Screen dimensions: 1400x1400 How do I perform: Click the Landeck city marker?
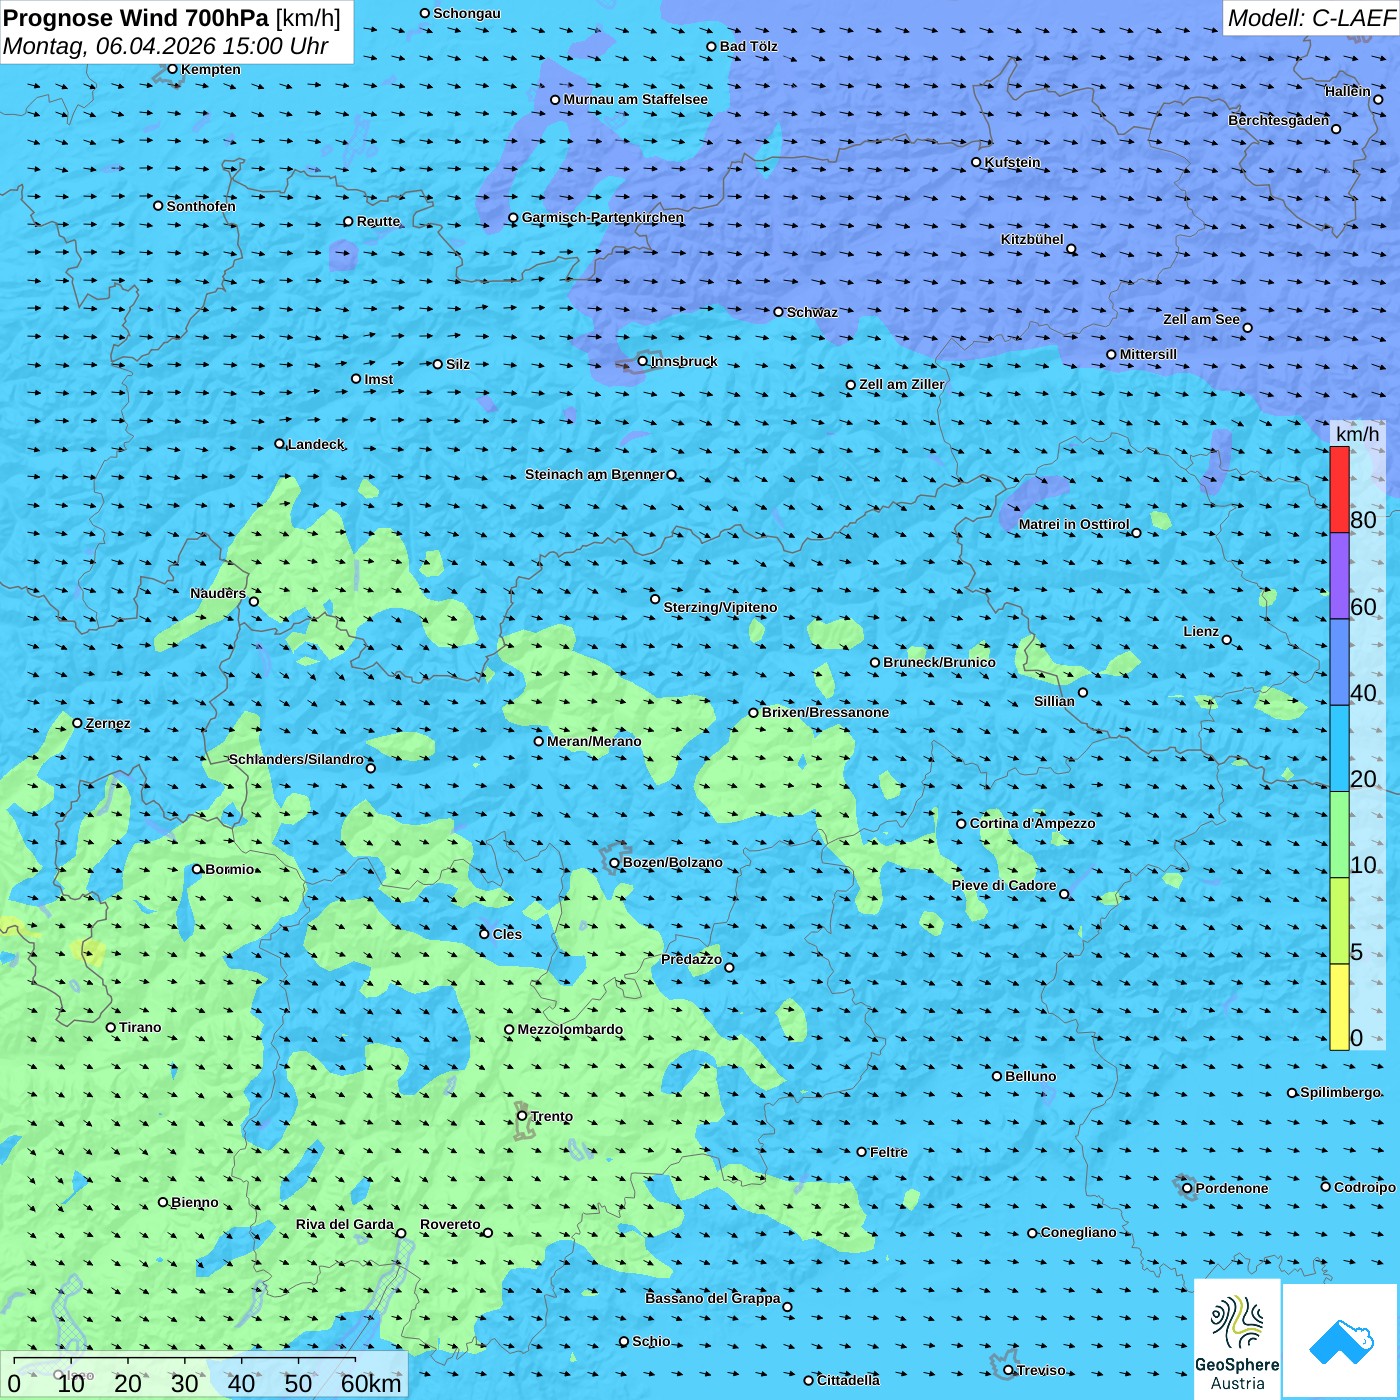280,444
